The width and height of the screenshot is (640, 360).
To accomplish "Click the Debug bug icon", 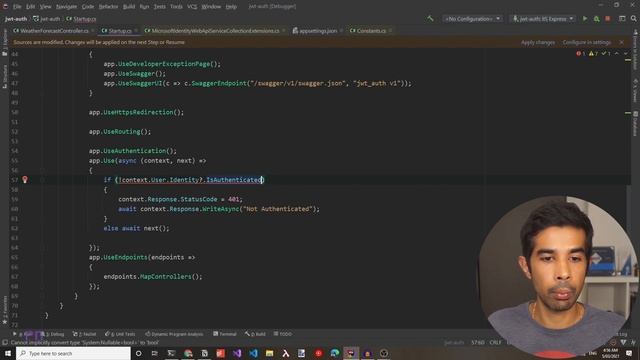I will (596, 19).
